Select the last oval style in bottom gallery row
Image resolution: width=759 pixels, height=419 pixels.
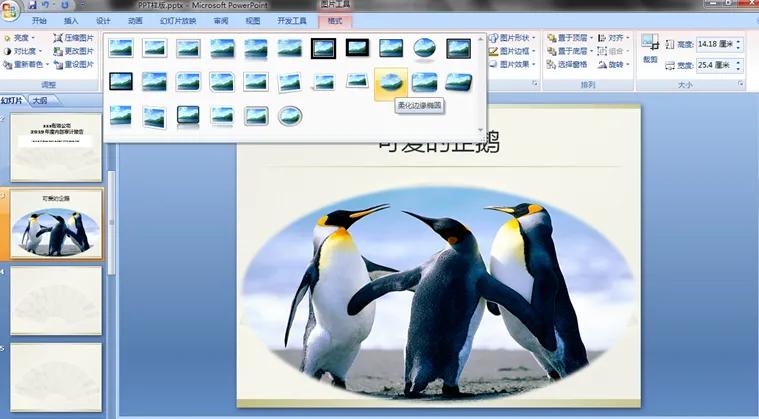point(290,116)
